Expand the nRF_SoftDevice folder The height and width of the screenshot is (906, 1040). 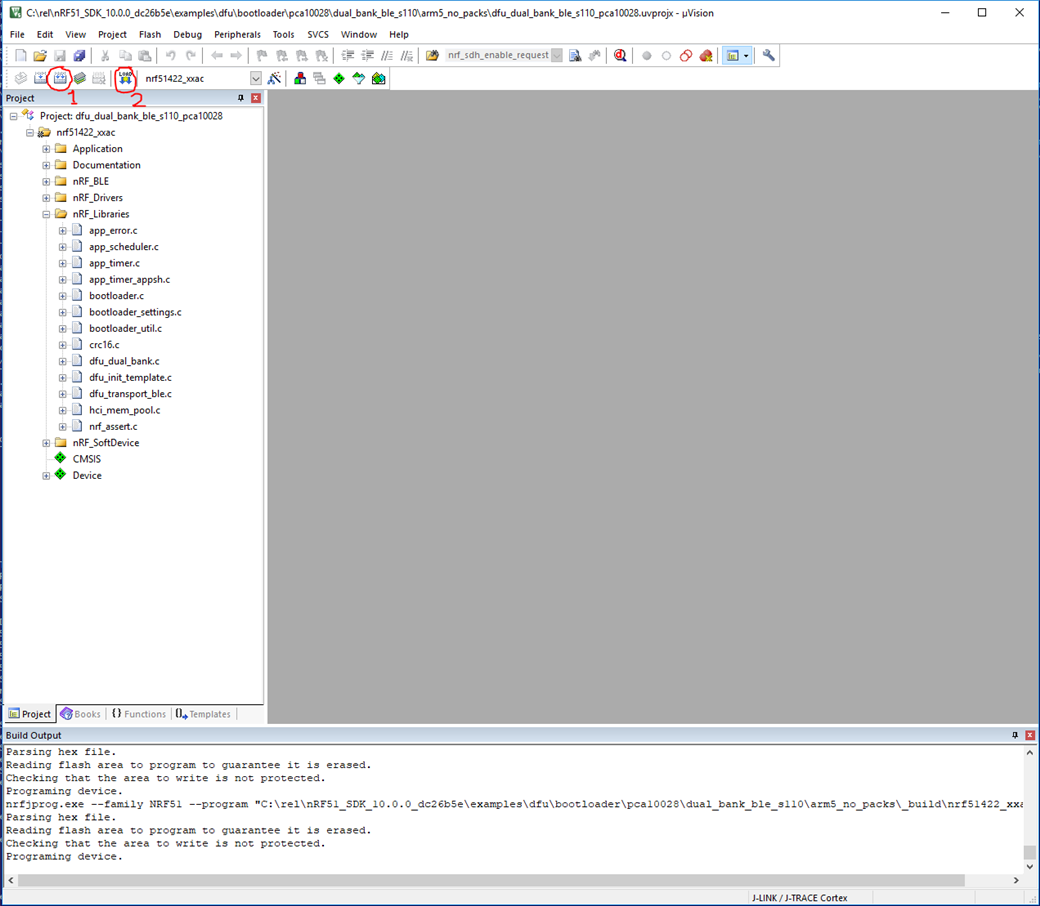(46, 442)
